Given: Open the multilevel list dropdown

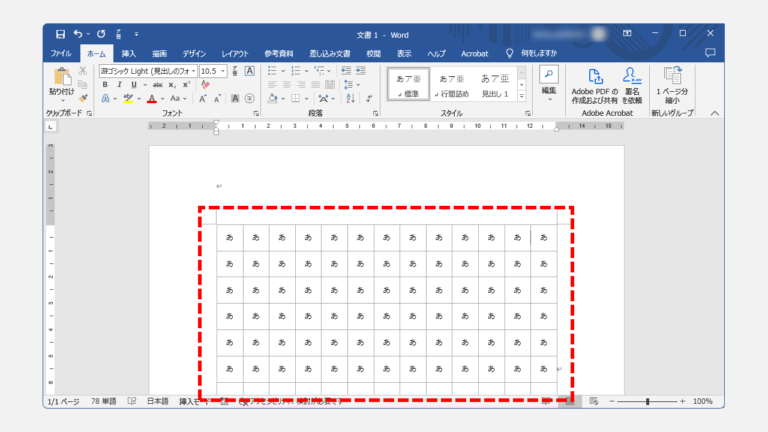Looking at the screenshot, I should [329, 71].
